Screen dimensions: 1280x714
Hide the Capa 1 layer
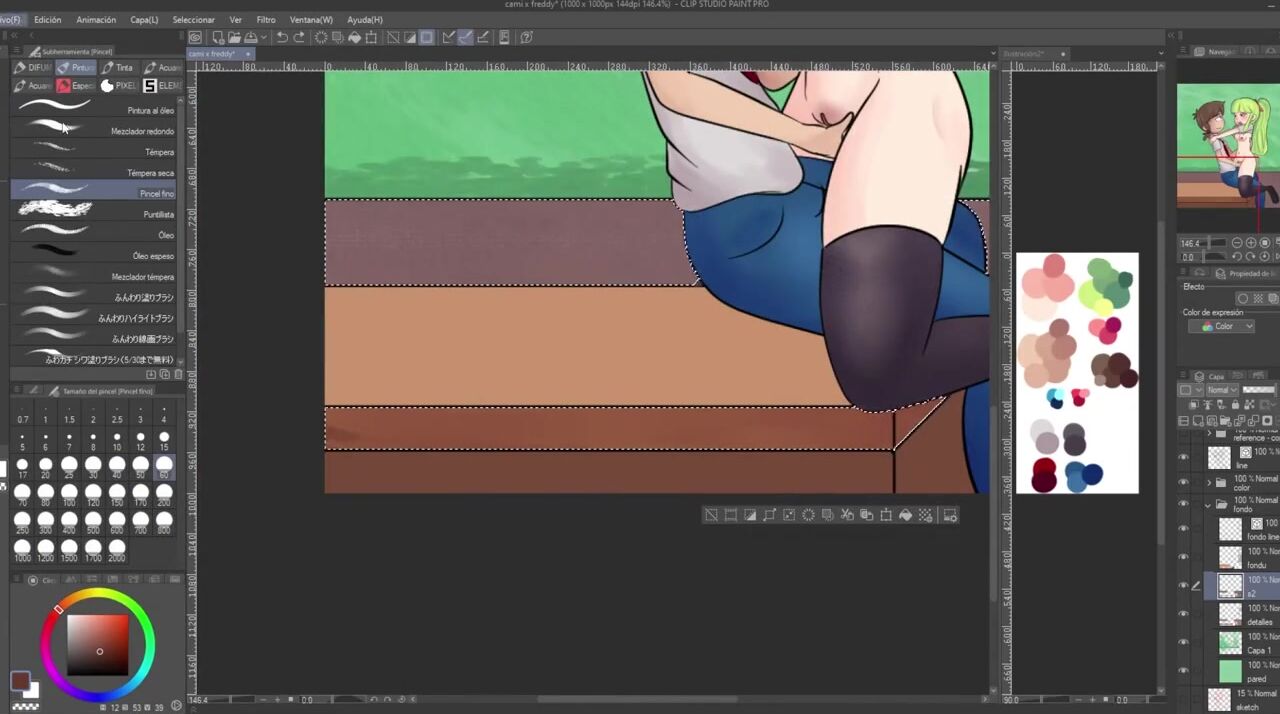pos(1184,642)
